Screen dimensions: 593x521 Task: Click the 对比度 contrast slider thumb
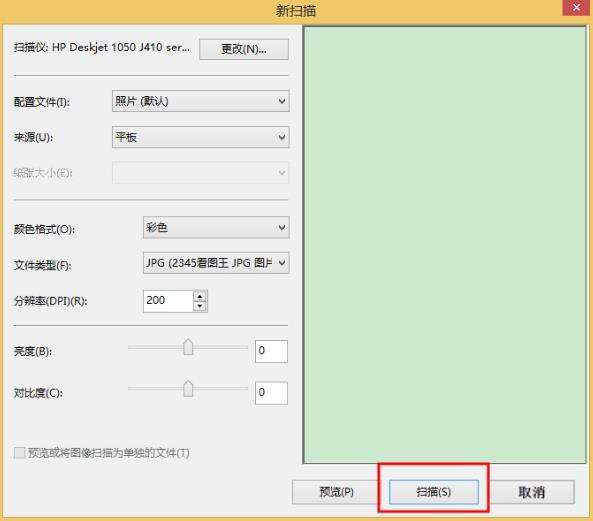pos(188,389)
